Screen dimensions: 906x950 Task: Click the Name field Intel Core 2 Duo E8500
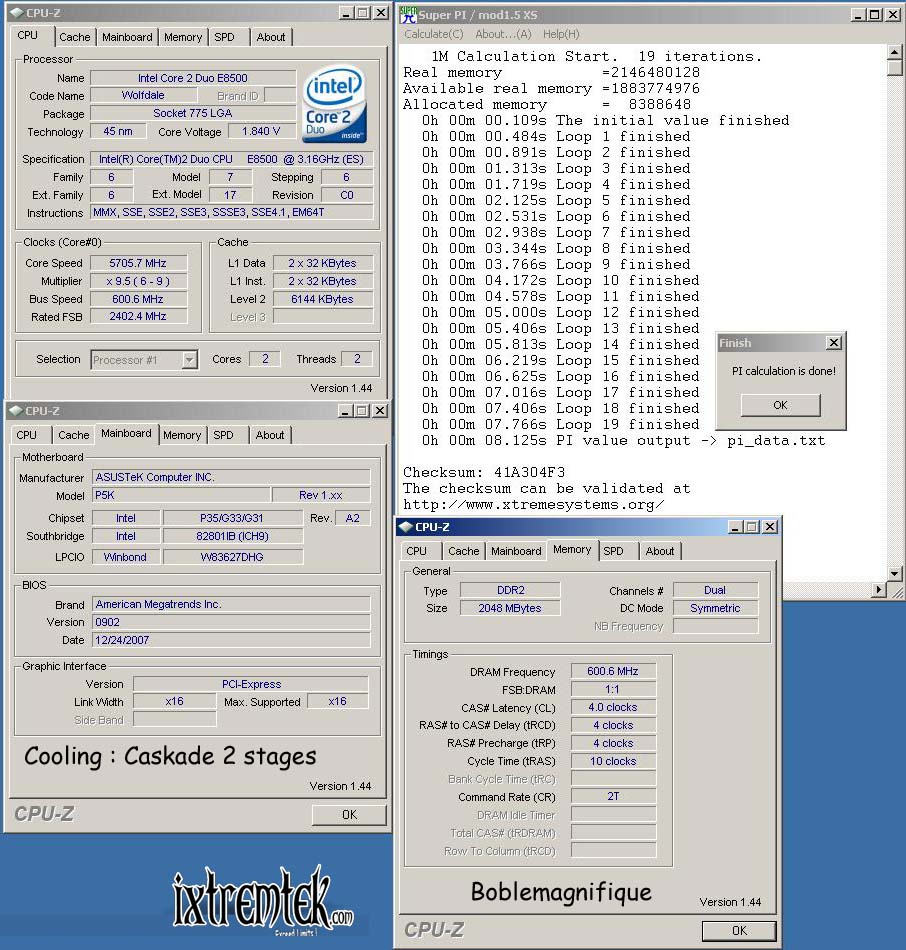click(193, 78)
